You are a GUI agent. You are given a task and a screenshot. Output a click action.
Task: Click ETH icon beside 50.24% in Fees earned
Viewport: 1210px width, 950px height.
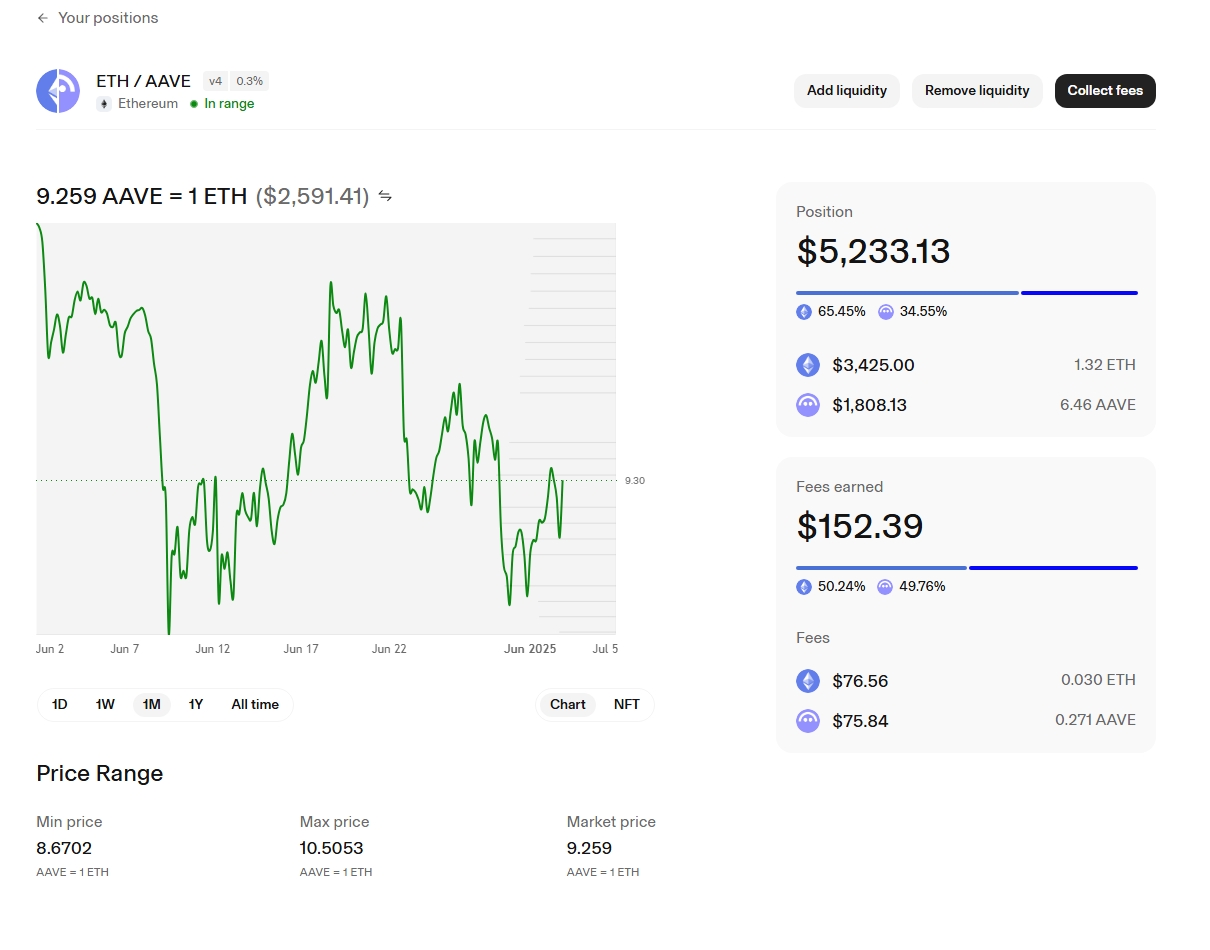[x=804, y=587]
